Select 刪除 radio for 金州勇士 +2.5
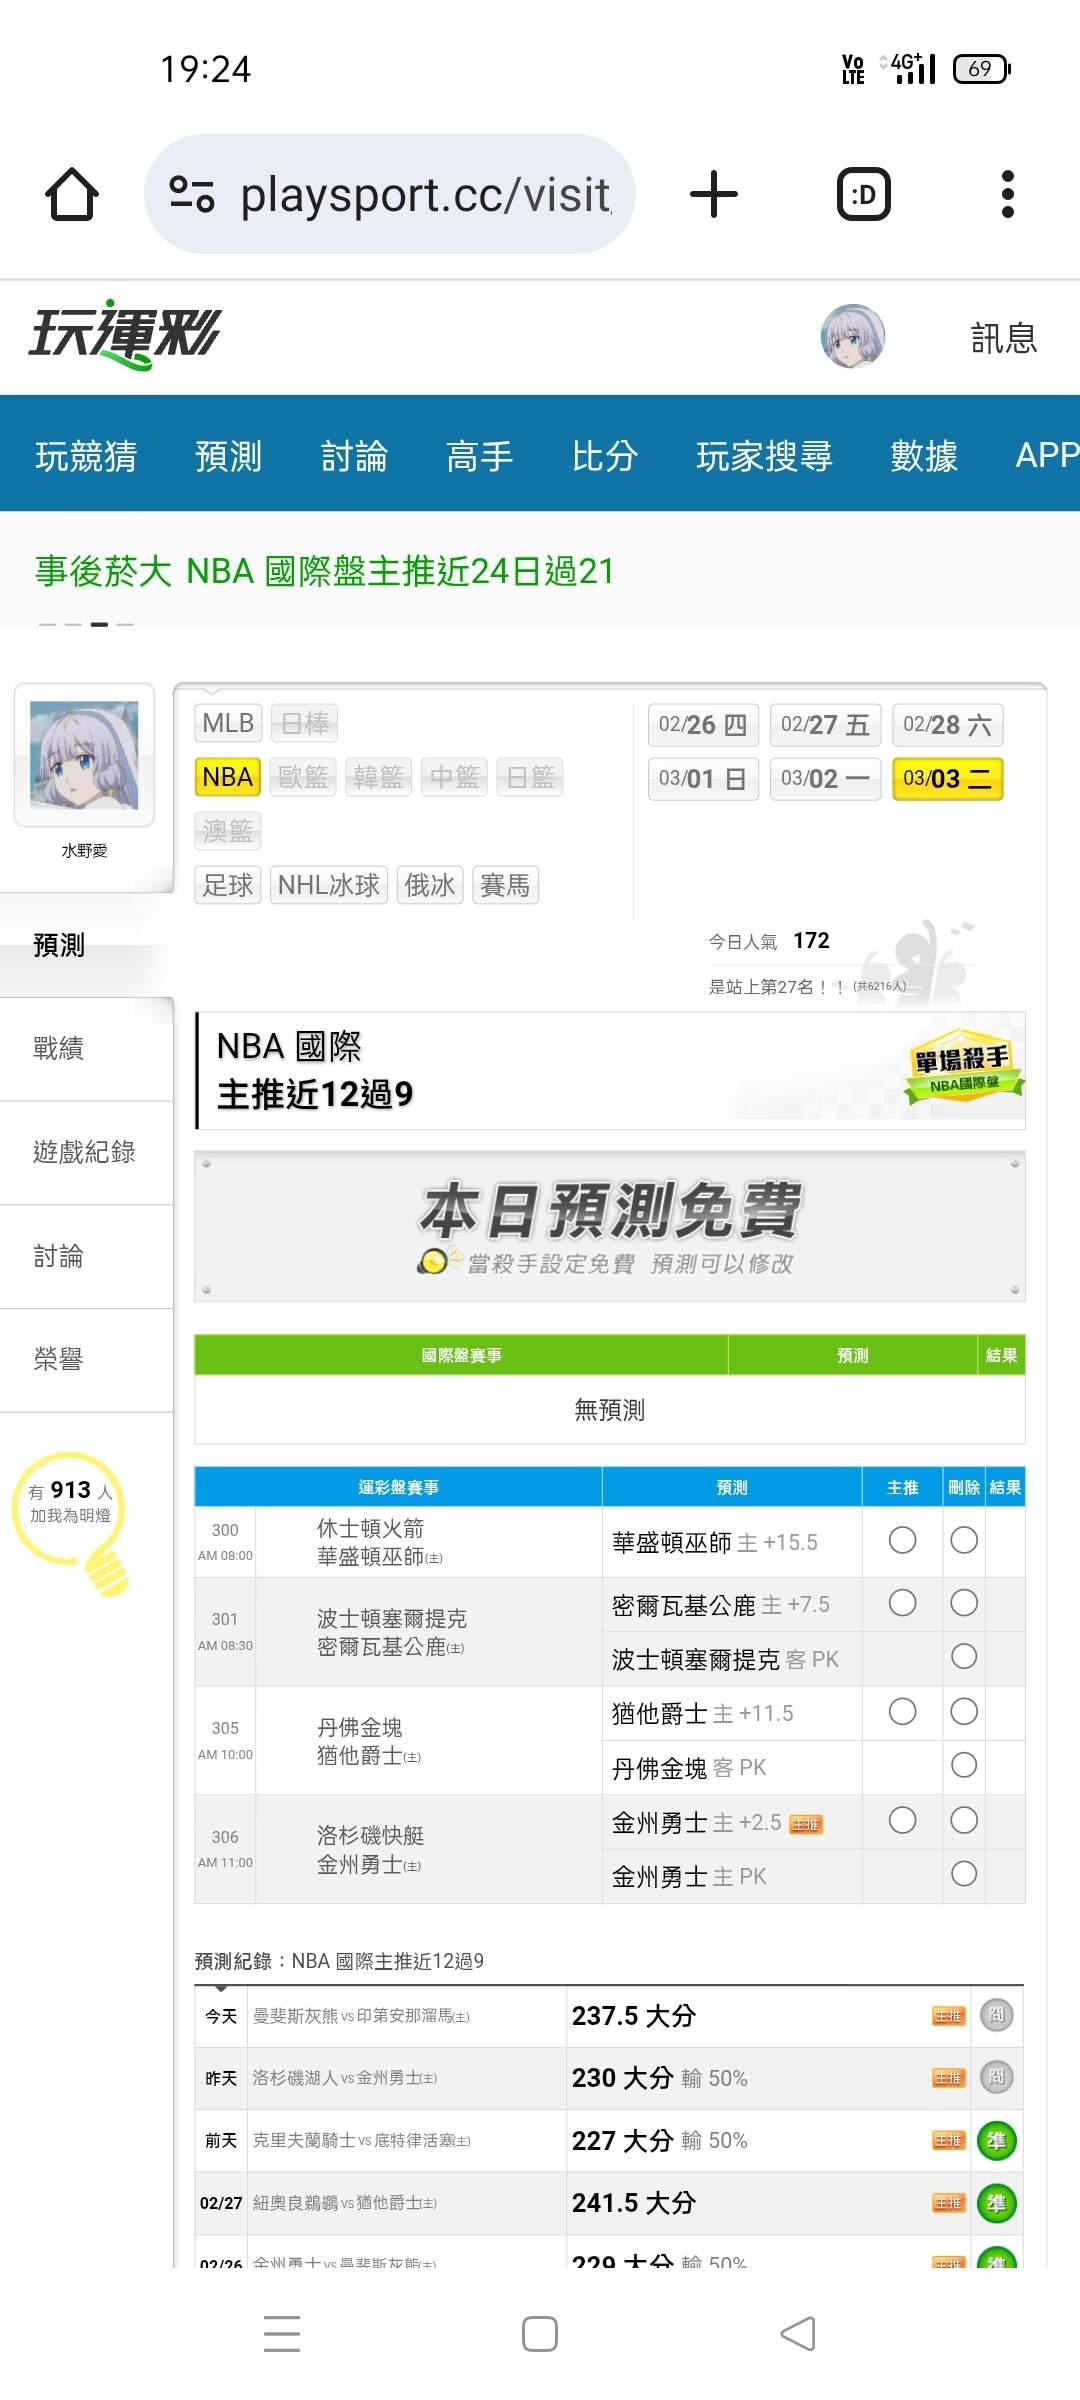The height and width of the screenshot is (2400, 1080). pos(964,1820)
